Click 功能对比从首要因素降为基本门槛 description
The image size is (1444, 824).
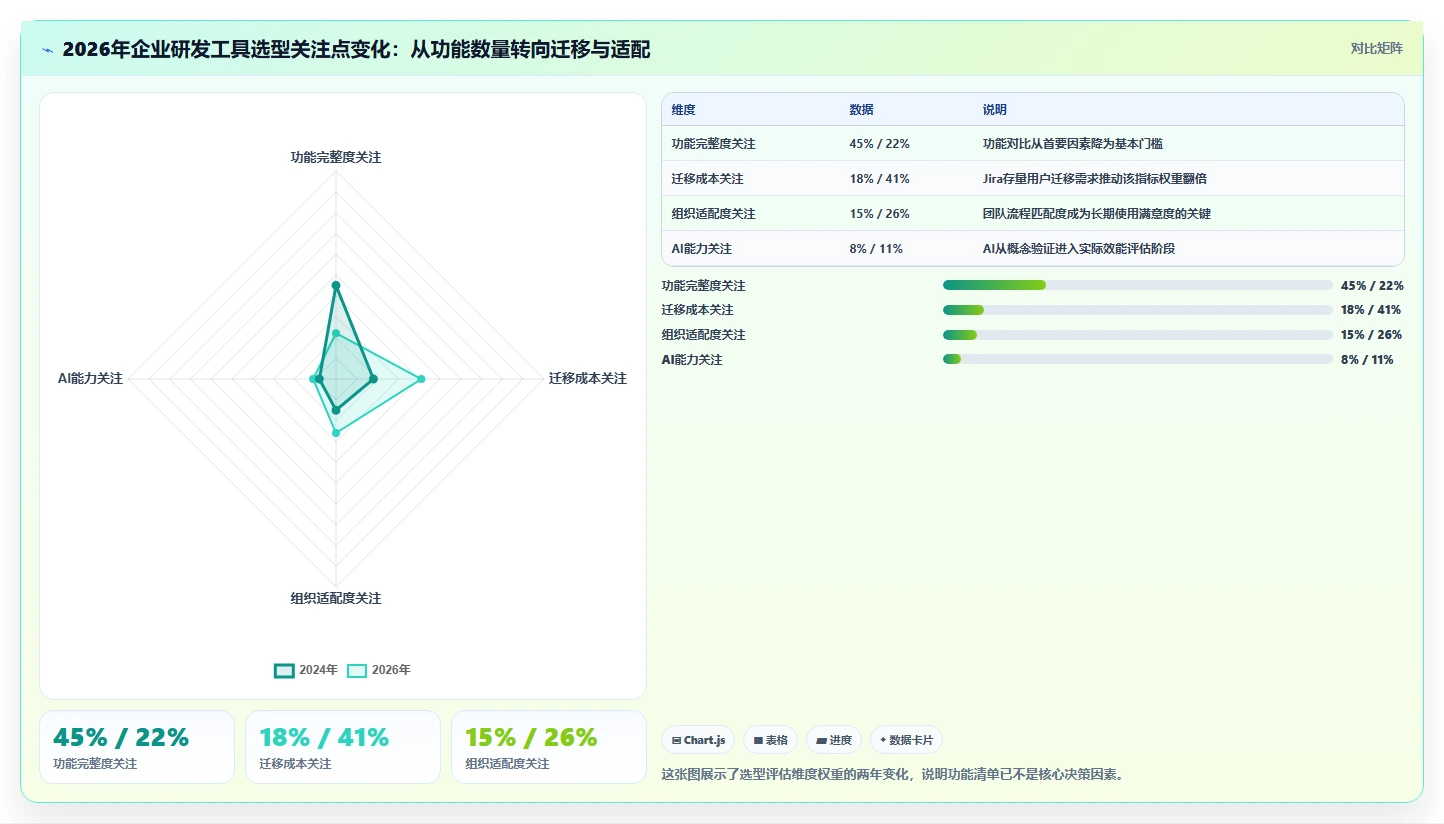pos(1073,144)
